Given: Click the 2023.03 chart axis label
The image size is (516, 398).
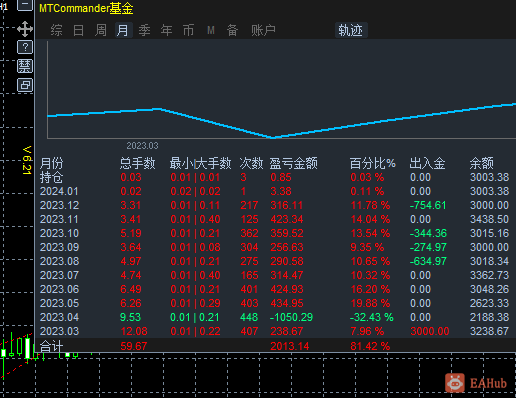Looking at the screenshot, I should (x=142, y=146).
